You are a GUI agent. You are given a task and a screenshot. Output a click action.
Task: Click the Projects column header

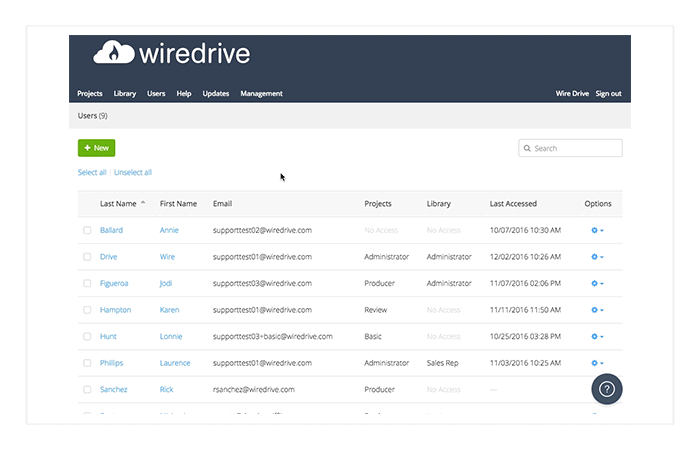pyautogui.click(x=378, y=204)
